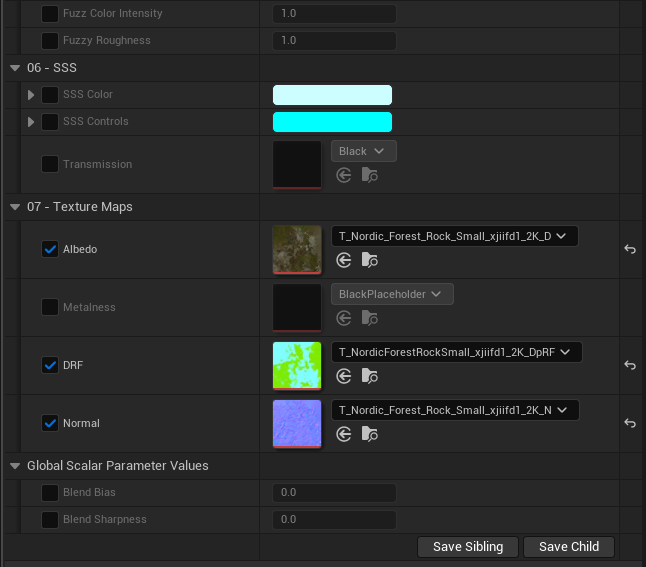The width and height of the screenshot is (646, 567).
Task: Click the Save Child button
Action: point(569,547)
